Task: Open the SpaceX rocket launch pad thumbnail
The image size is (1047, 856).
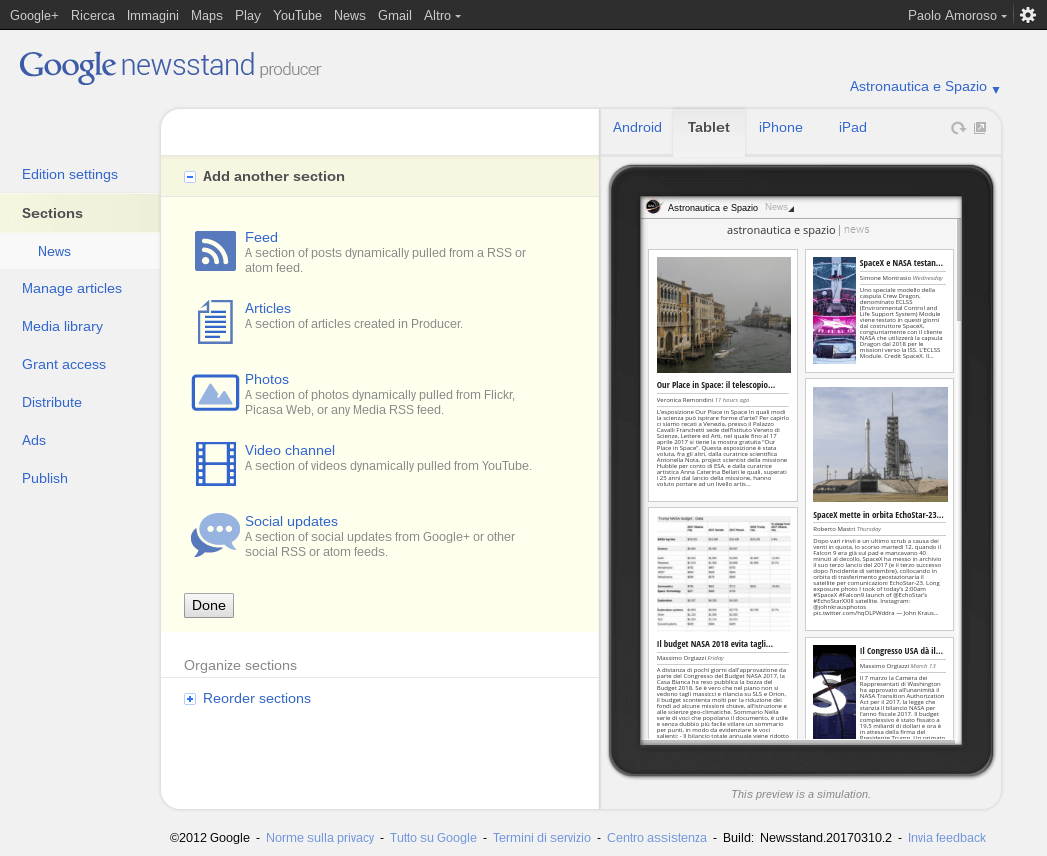Action: (x=880, y=444)
